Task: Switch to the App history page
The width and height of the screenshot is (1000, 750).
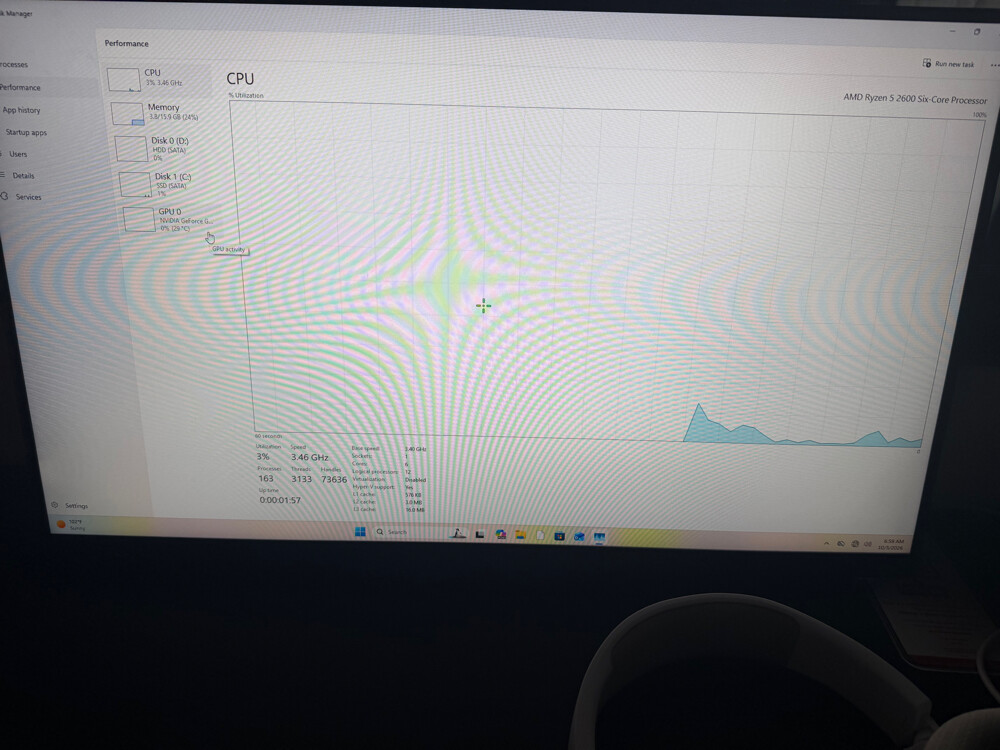Action: click(21, 110)
